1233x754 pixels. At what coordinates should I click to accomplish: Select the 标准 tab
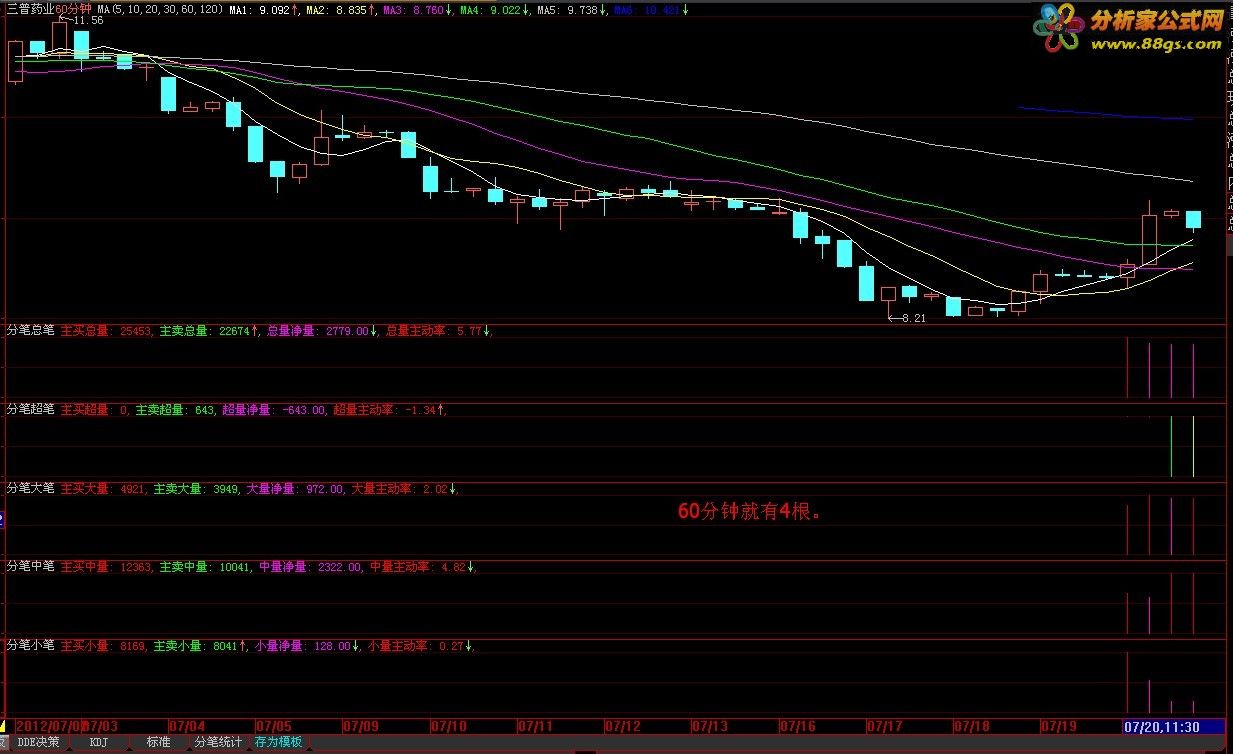tap(158, 743)
